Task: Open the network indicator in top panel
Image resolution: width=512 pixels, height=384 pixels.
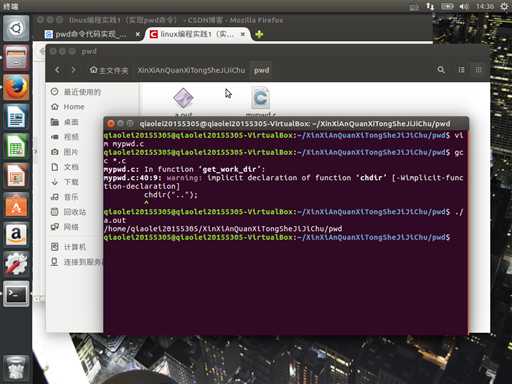Action: [x=430, y=6]
